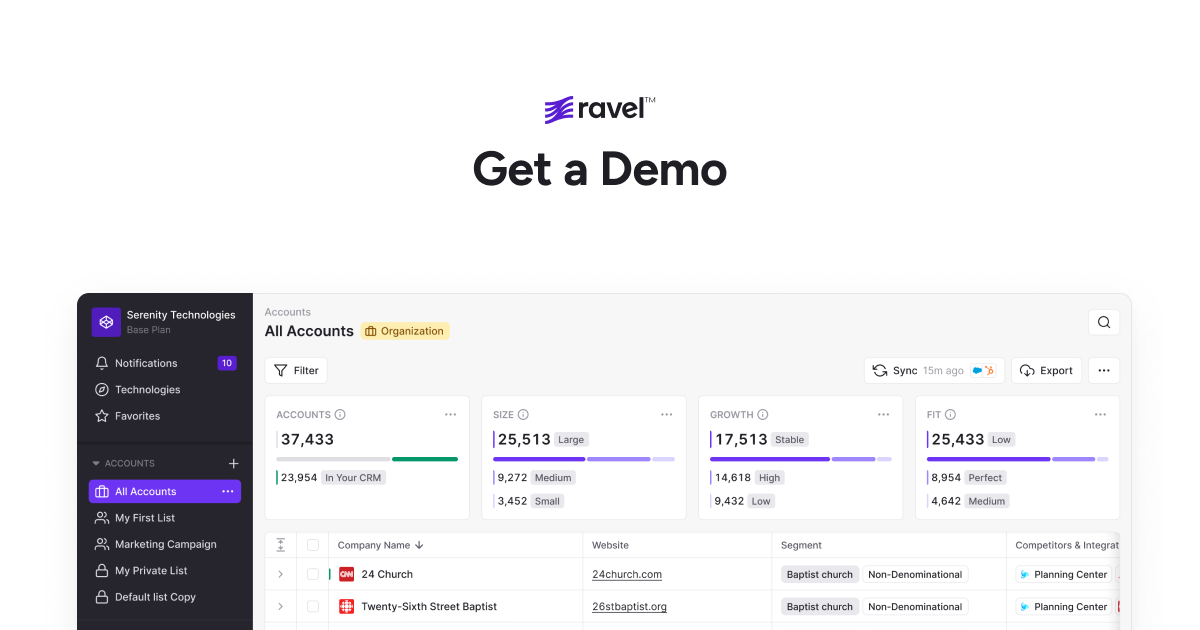
Task: Open the three-dot menu on the ACCOUNTS card
Action: (x=450, y=414)
